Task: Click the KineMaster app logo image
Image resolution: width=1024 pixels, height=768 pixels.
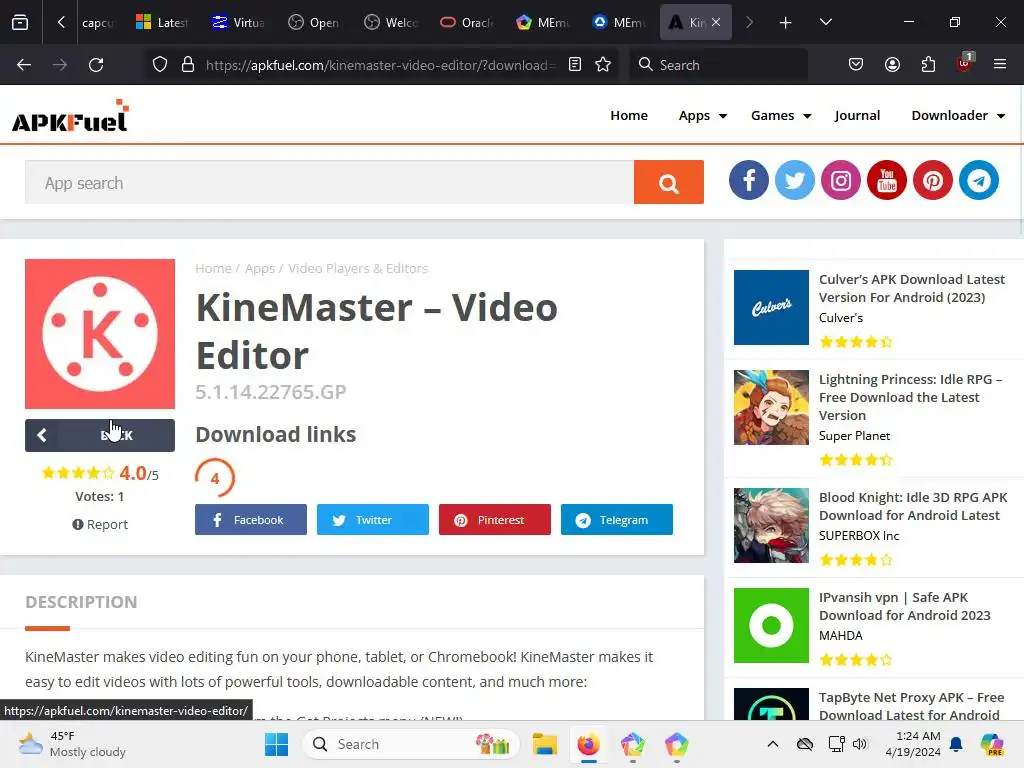Action: coord(100,334)
